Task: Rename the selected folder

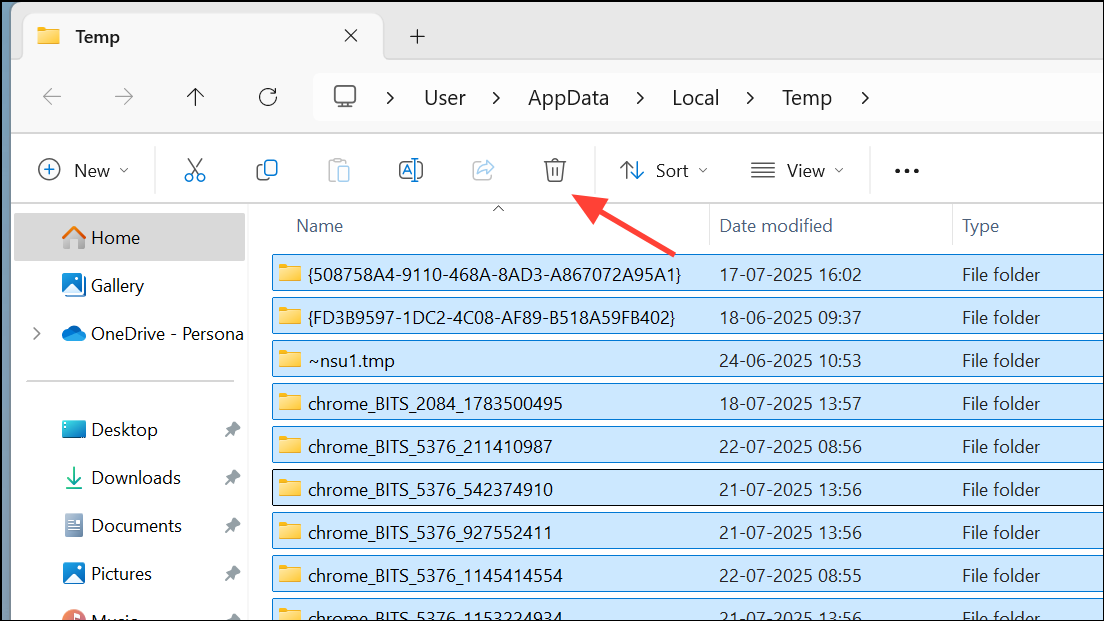Action: pyautogui.click(x=411, y=170)
